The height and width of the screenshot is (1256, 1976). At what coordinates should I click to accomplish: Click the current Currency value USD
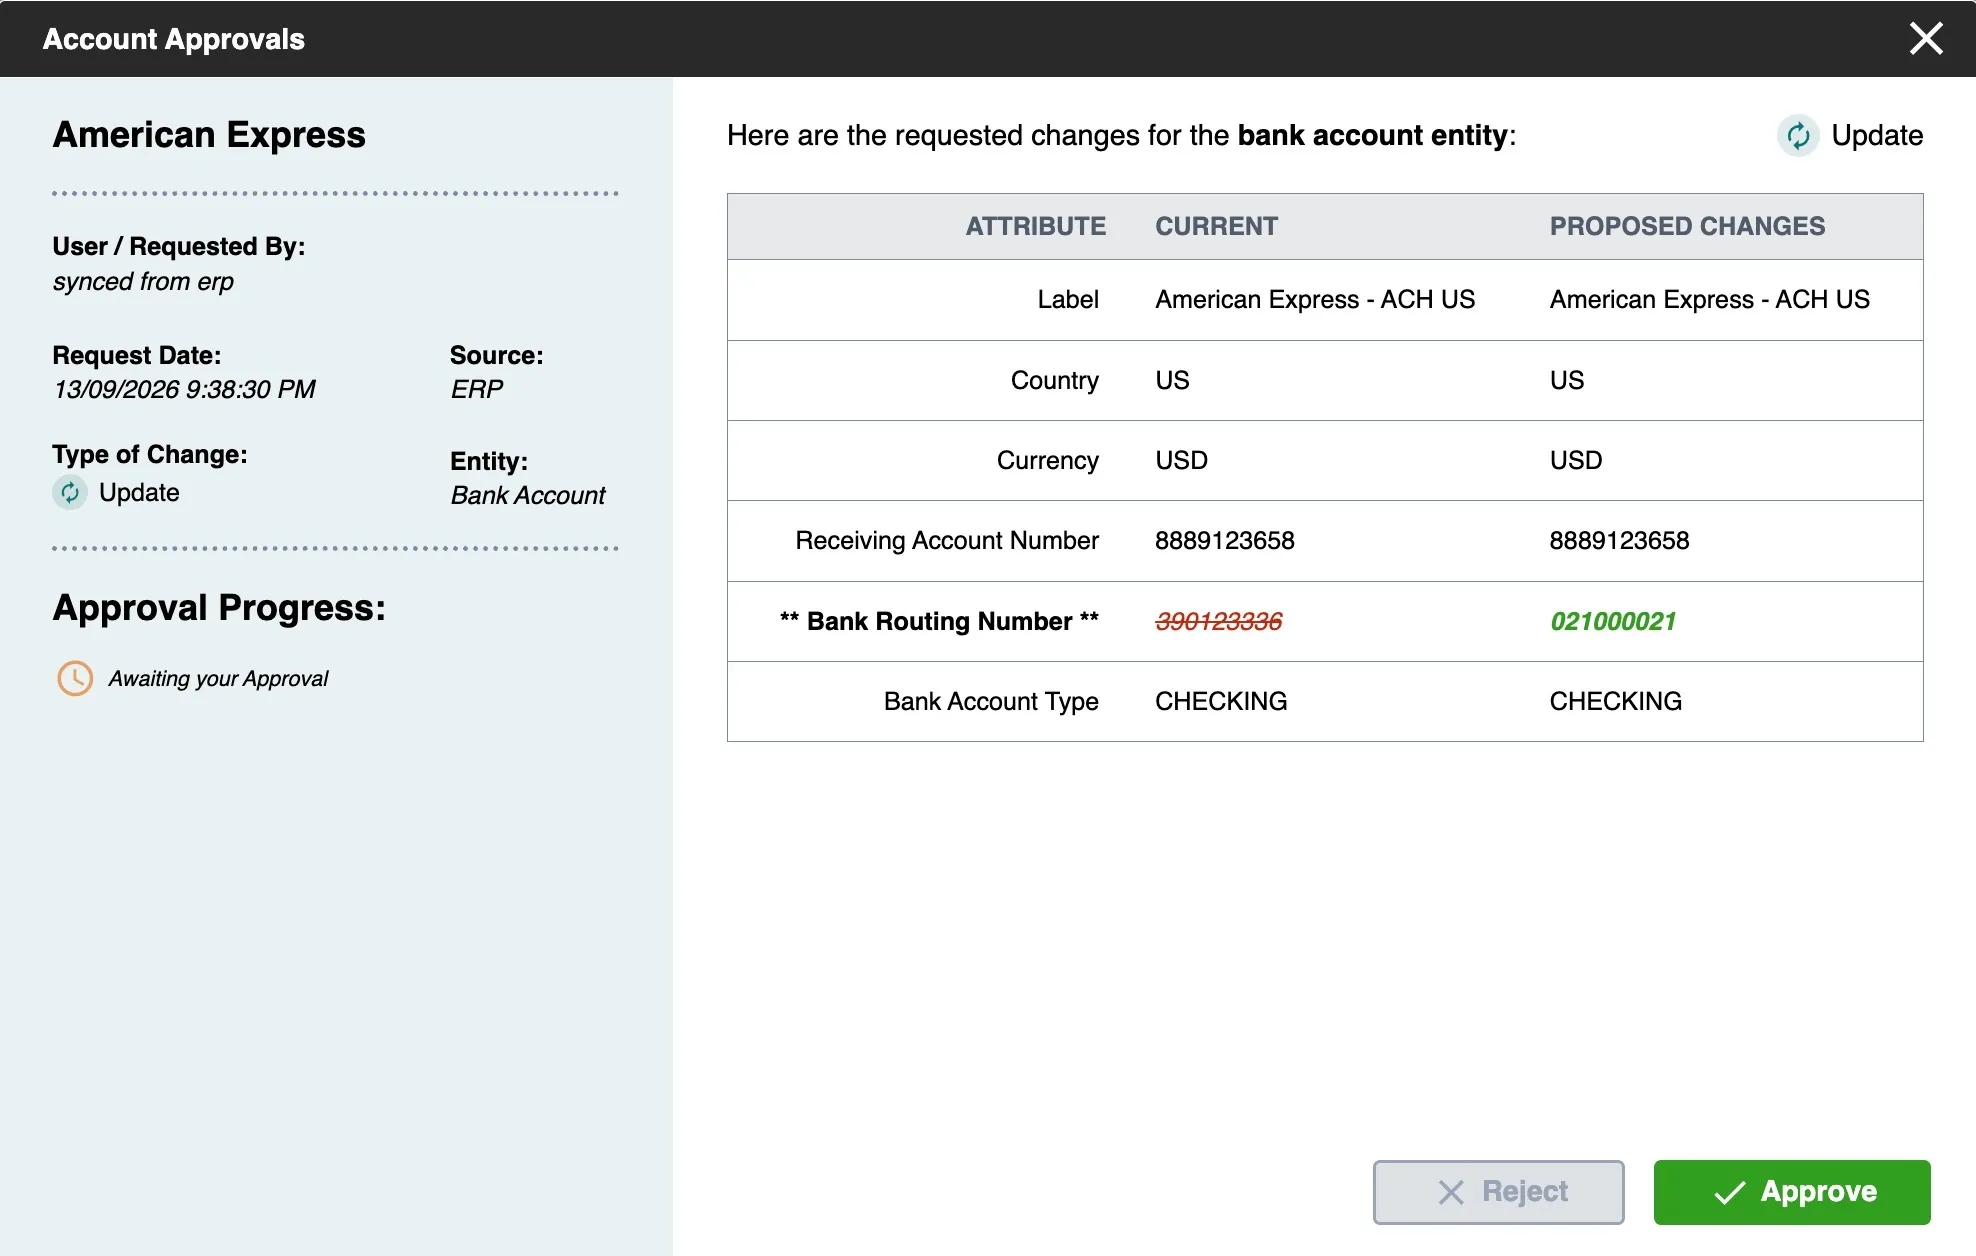[1181, 460]
